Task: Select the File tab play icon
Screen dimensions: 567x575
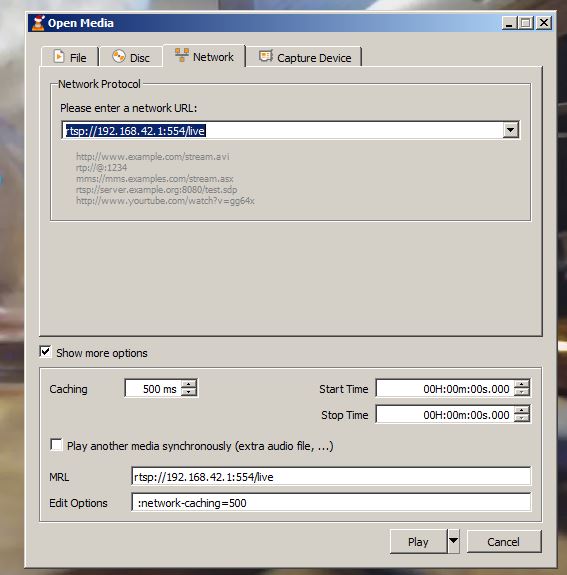Action: 59,56
